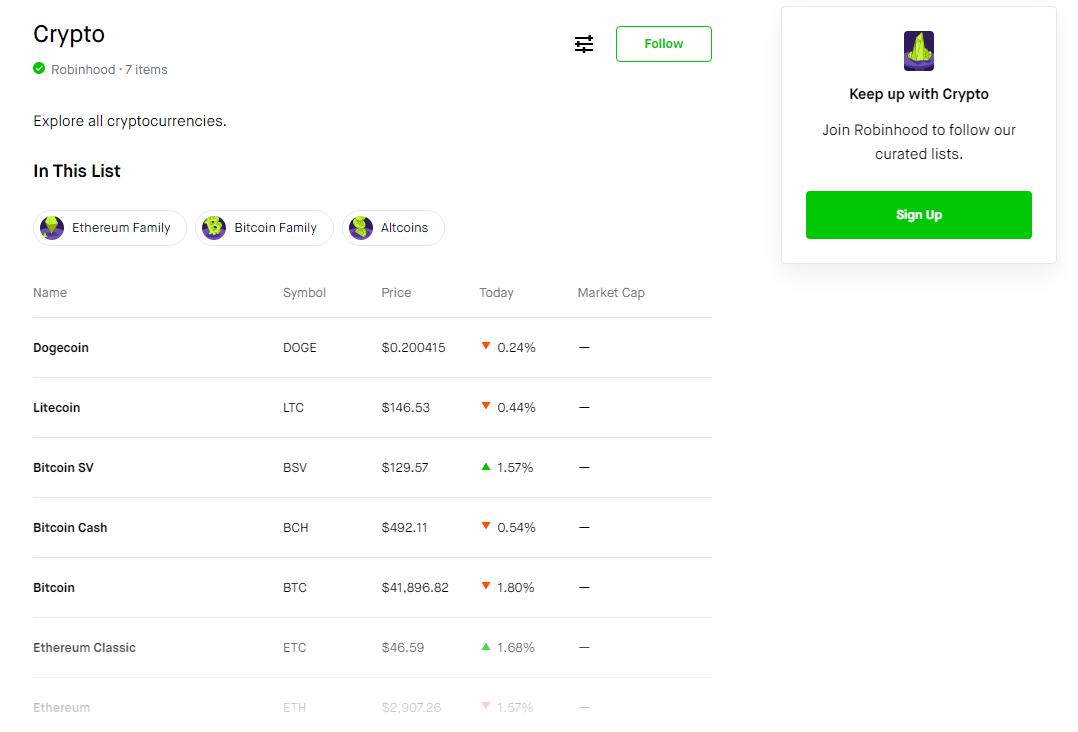Follow the Crypto list
Image resolution: width=1078 pixels, height=732 pixels.
[x=663, y=44]
